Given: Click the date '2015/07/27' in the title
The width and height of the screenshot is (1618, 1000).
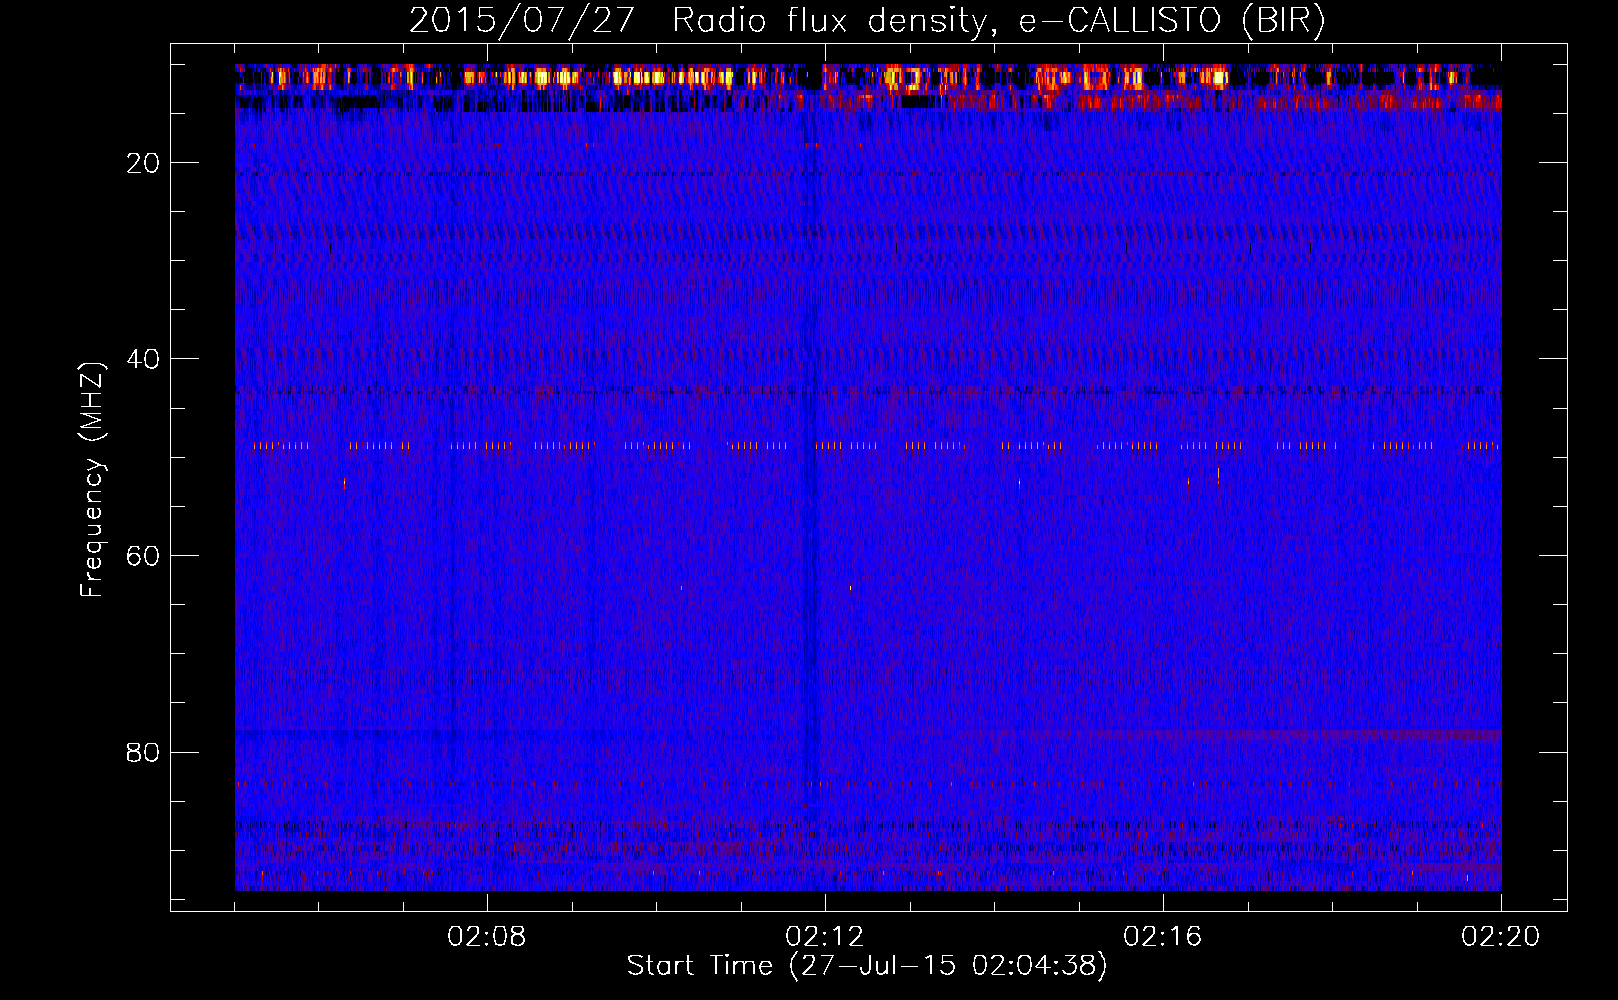Looking at the screenshot, I should (522, 20).
